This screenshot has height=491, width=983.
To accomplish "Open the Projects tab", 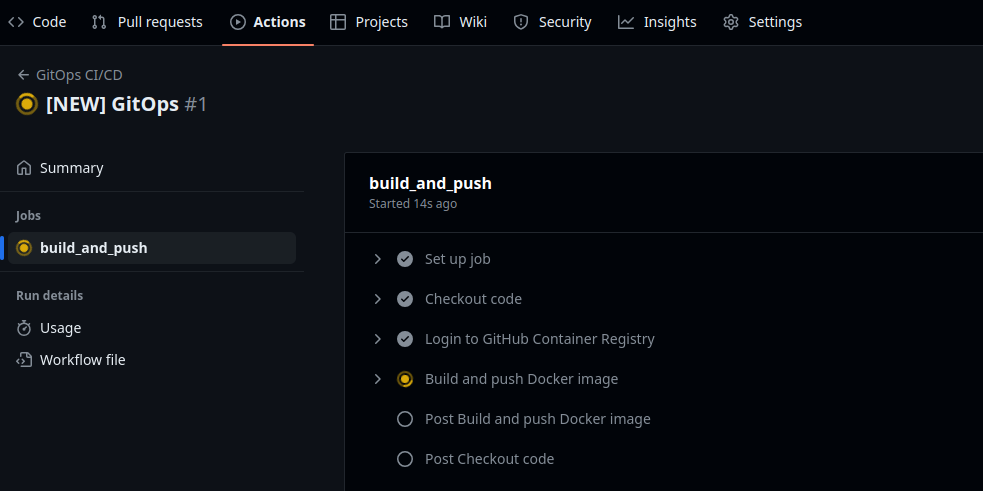I will tap(369, 22).
